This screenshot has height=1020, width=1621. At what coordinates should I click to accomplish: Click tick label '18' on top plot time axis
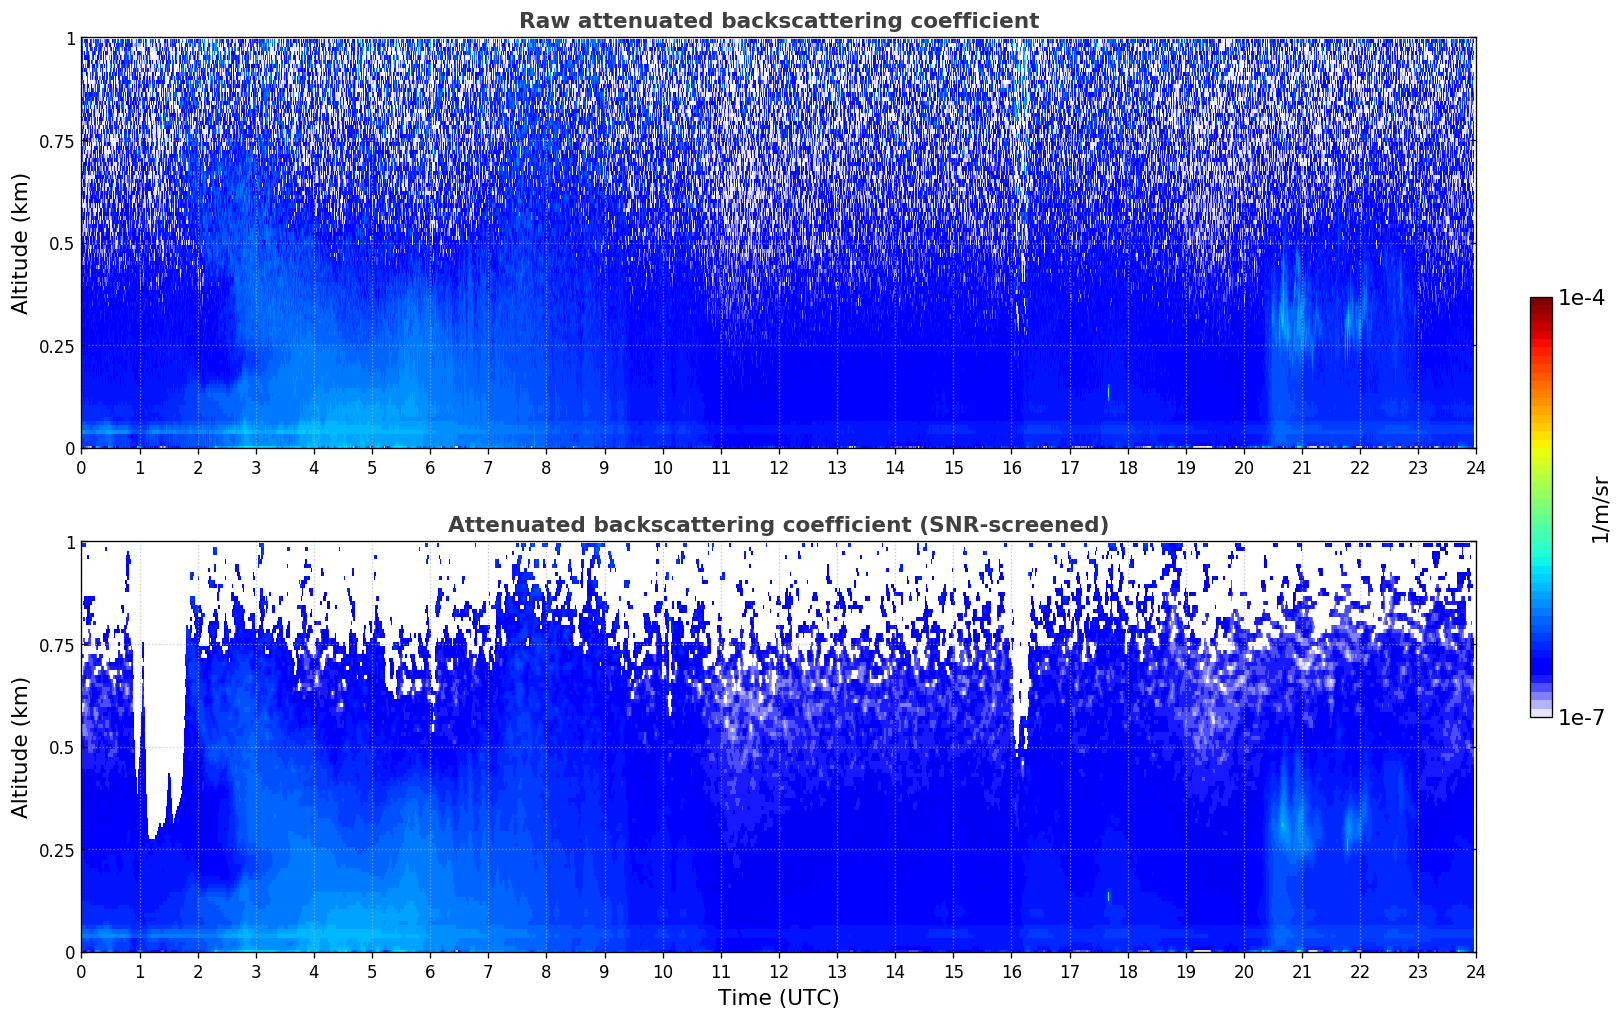click(x=1127, y=467)
